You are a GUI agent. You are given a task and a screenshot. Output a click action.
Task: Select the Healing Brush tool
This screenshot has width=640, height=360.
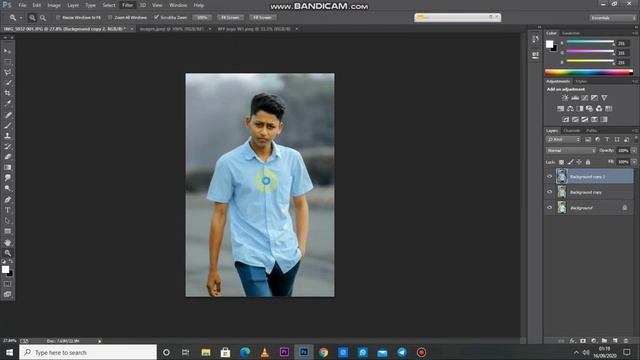[x=7, y=115]
